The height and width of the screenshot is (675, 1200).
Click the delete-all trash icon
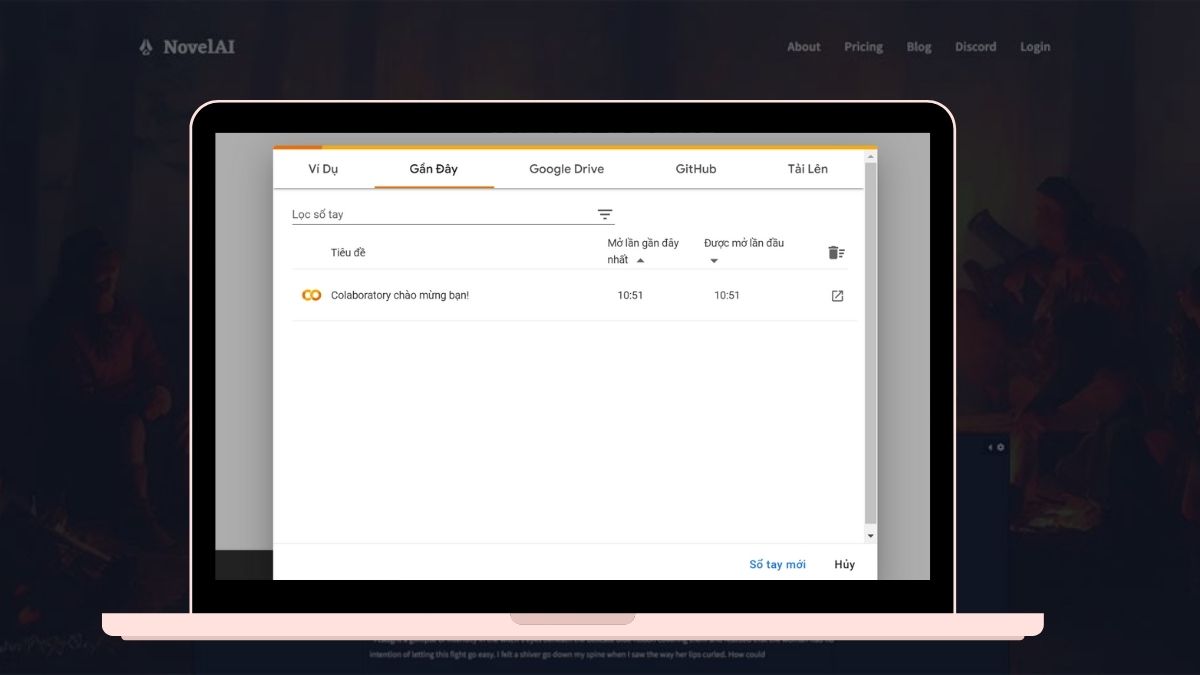tap(837, 252)
